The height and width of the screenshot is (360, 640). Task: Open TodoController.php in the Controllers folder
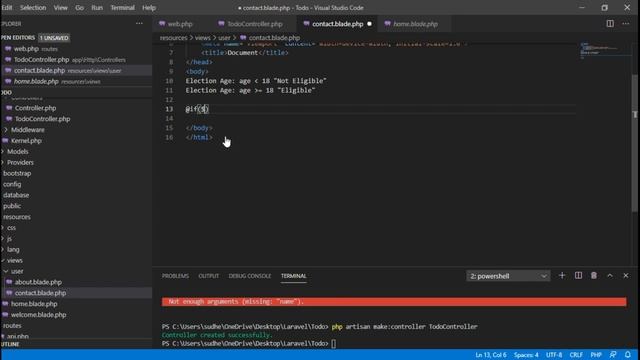coord(76,119)
